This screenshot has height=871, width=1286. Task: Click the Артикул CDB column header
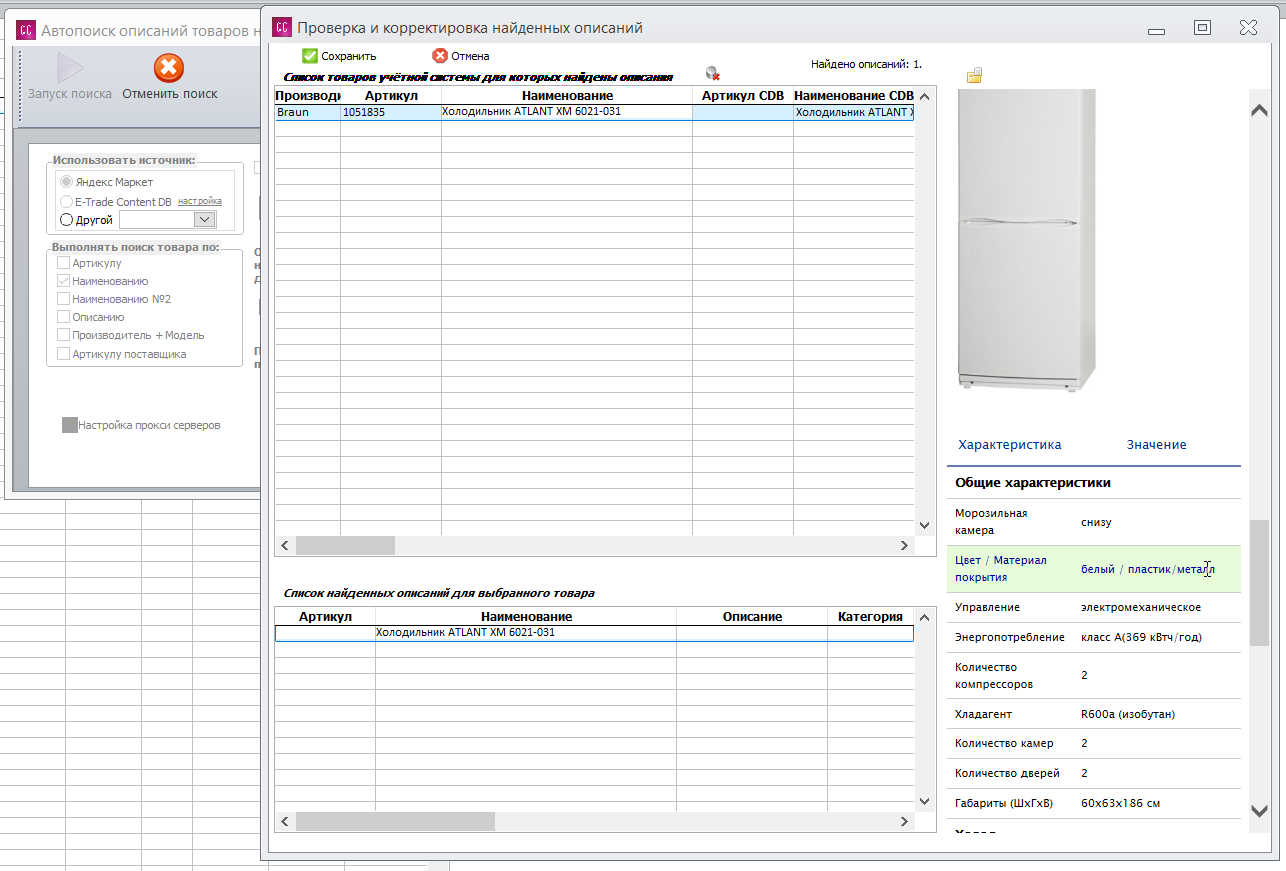[x=743, y=95]
